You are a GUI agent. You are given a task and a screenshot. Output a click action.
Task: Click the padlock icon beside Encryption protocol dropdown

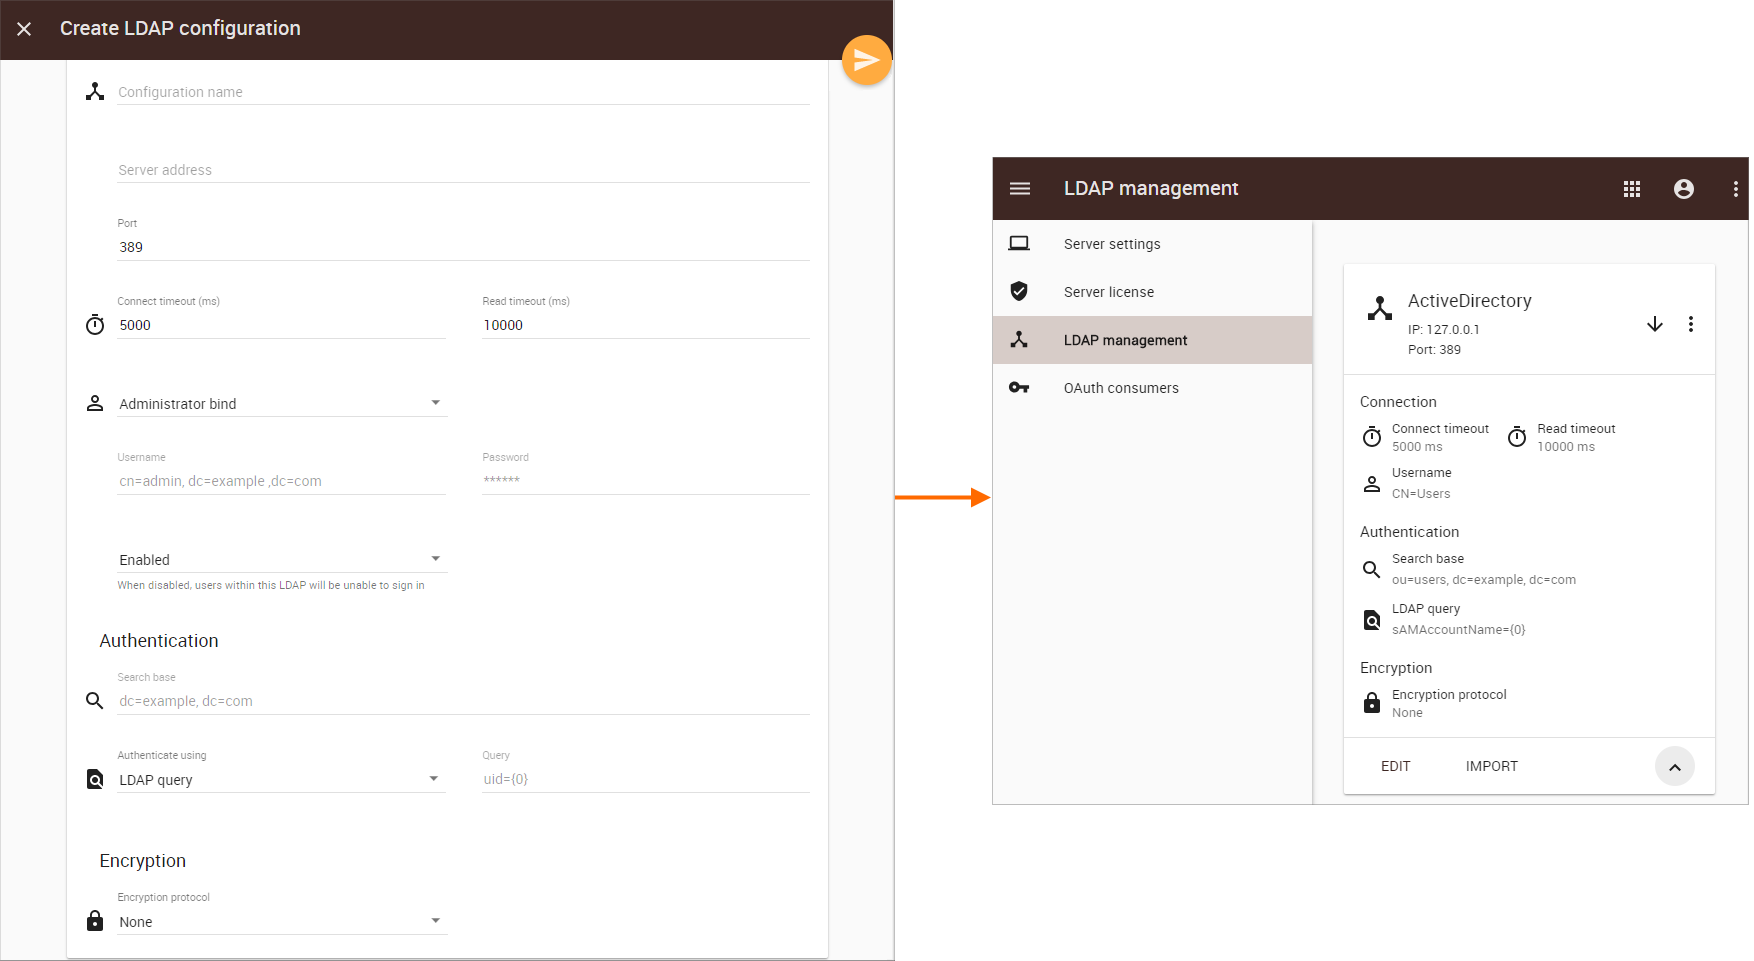(x=95, y=921)
